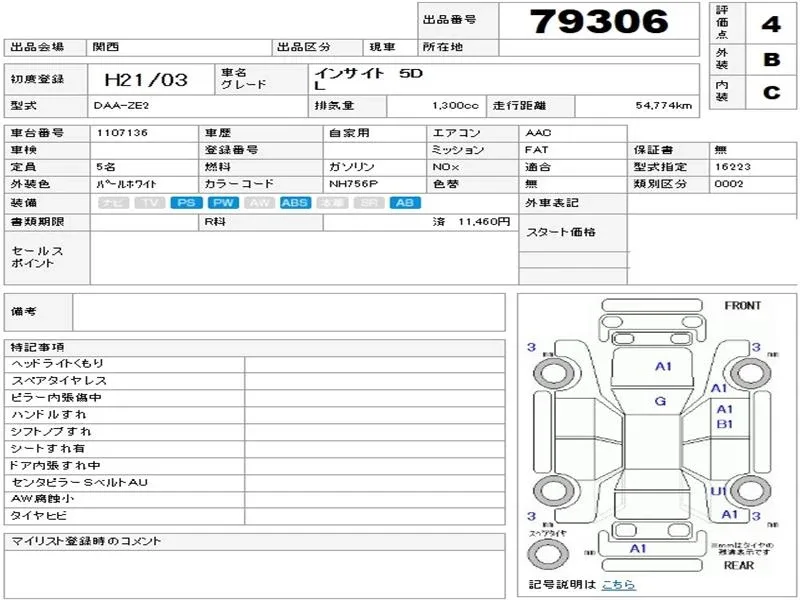Click the B1 damage mark on diagram
Screen dimensions: 800x600
click(725, 424)
